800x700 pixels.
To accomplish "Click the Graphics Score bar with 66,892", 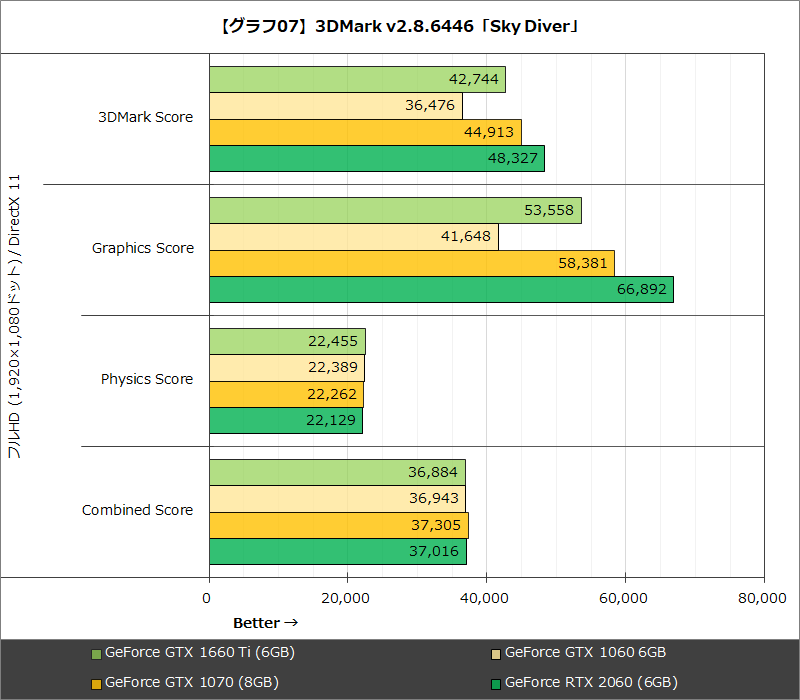I will (x=441, y=290).
